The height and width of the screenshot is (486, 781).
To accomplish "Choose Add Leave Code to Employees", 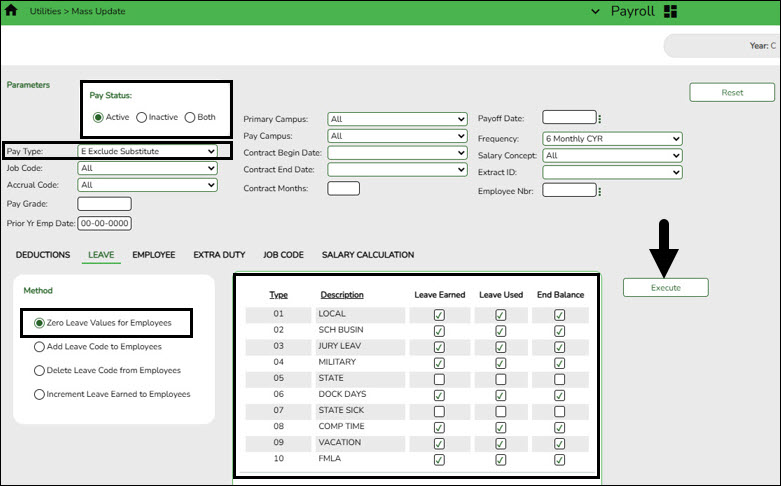I will 39,347.
